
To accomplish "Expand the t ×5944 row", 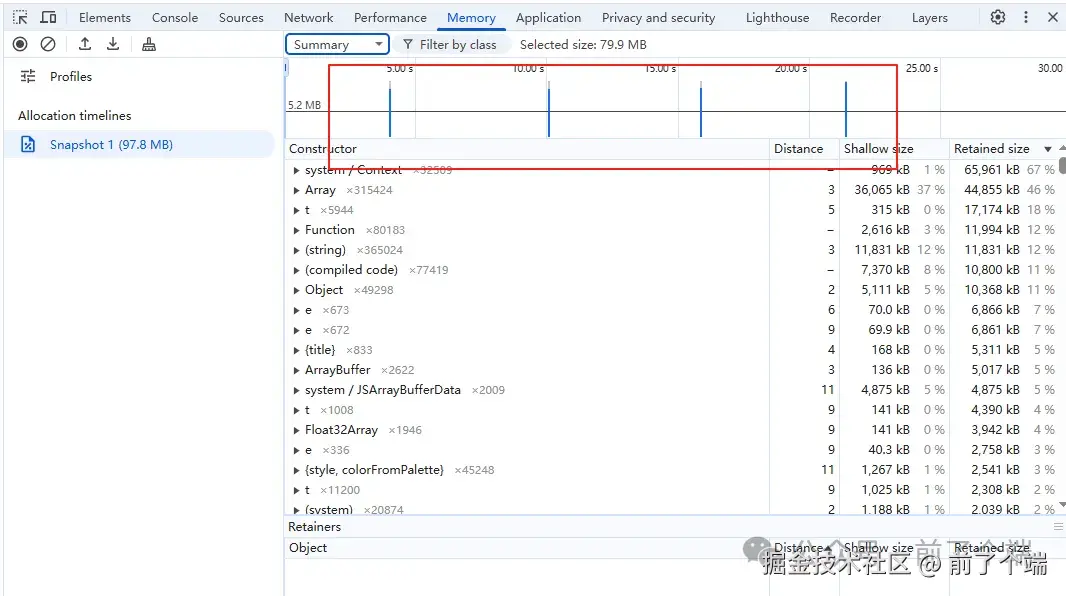I will click(x=296, y=210).
